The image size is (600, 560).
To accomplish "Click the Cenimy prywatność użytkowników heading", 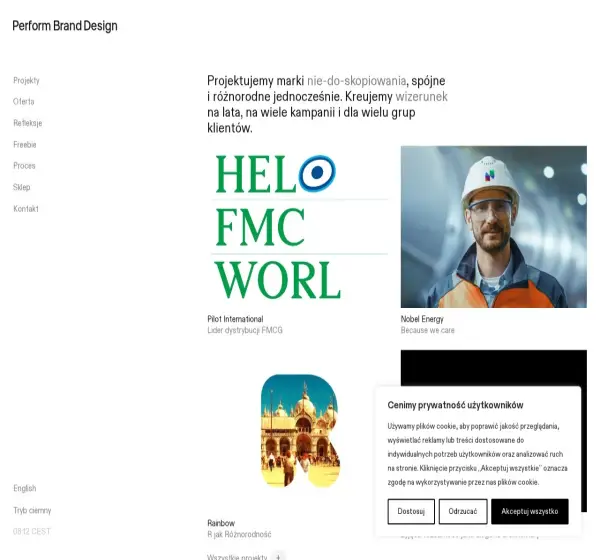I will [455, 405].
